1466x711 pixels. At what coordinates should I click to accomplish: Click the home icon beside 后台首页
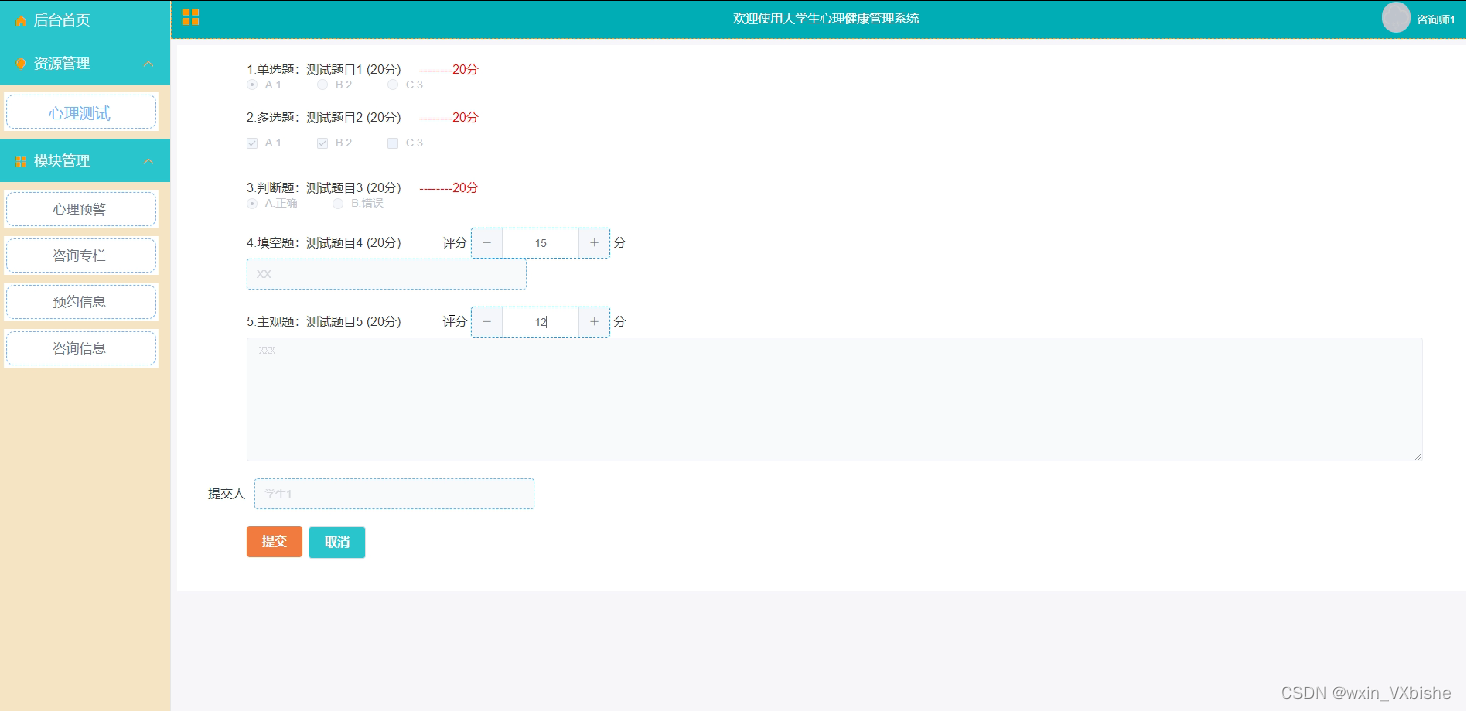click(x=21, y=20)
